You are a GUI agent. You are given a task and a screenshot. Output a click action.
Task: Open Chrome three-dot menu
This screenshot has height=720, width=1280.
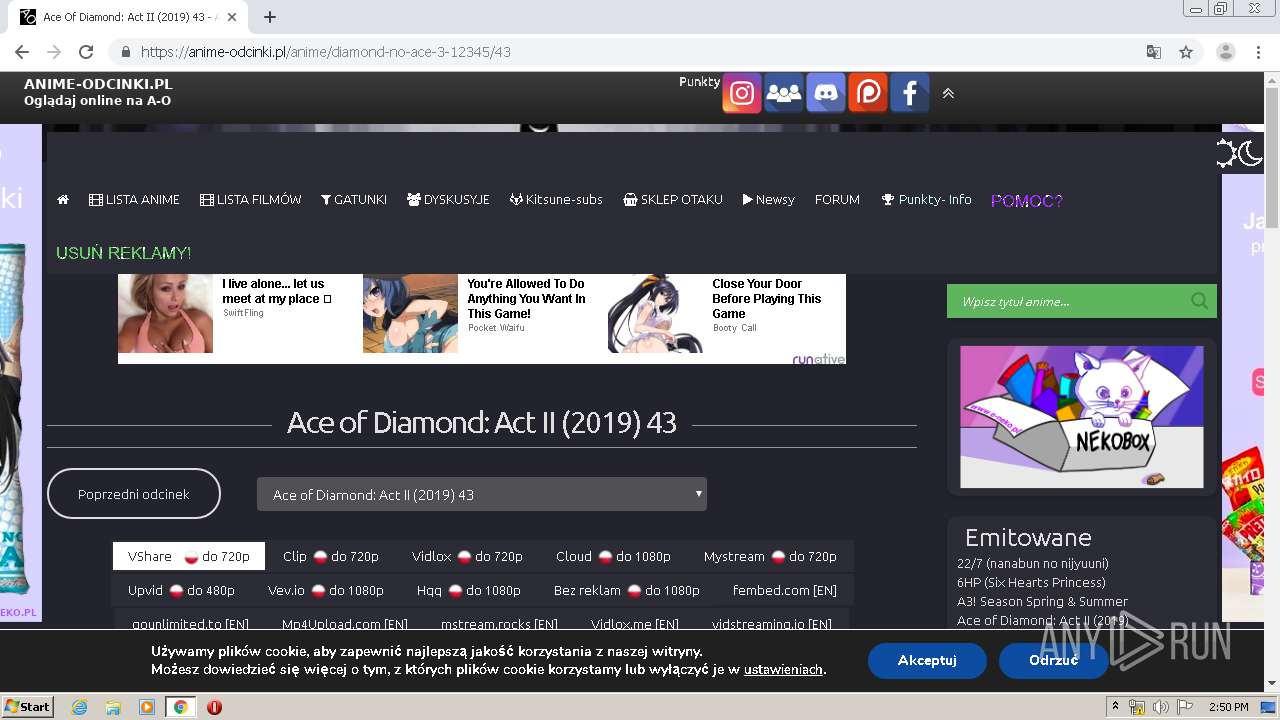point(1258,52)
